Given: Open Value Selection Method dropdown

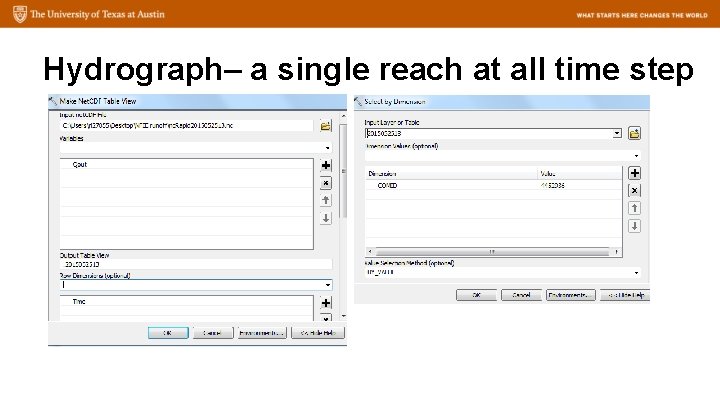Looking at the screenshot, I should (x=636, y=273).
